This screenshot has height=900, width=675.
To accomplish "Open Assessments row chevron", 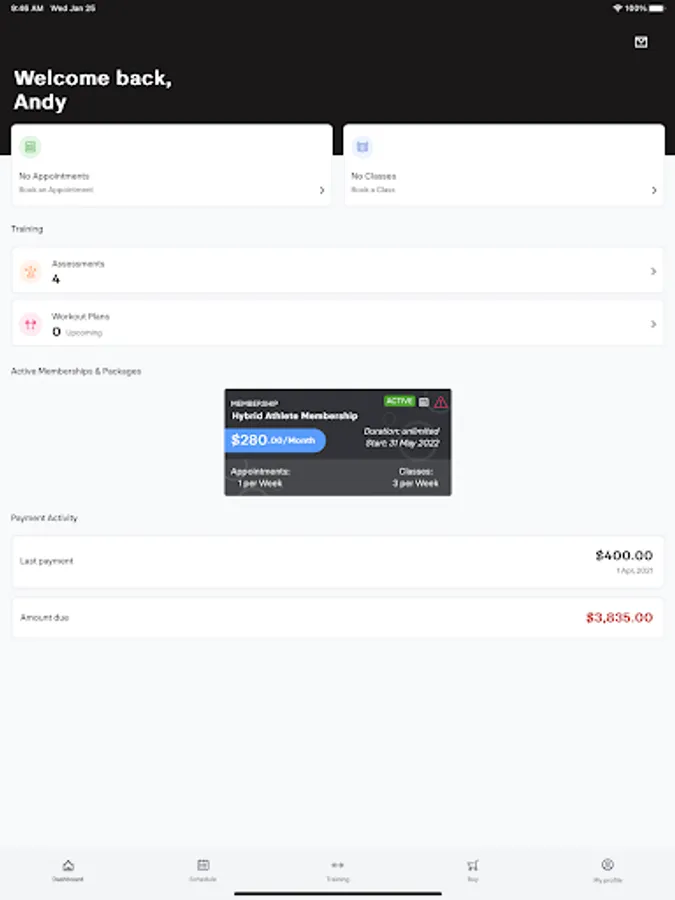I will click(653, 271).
